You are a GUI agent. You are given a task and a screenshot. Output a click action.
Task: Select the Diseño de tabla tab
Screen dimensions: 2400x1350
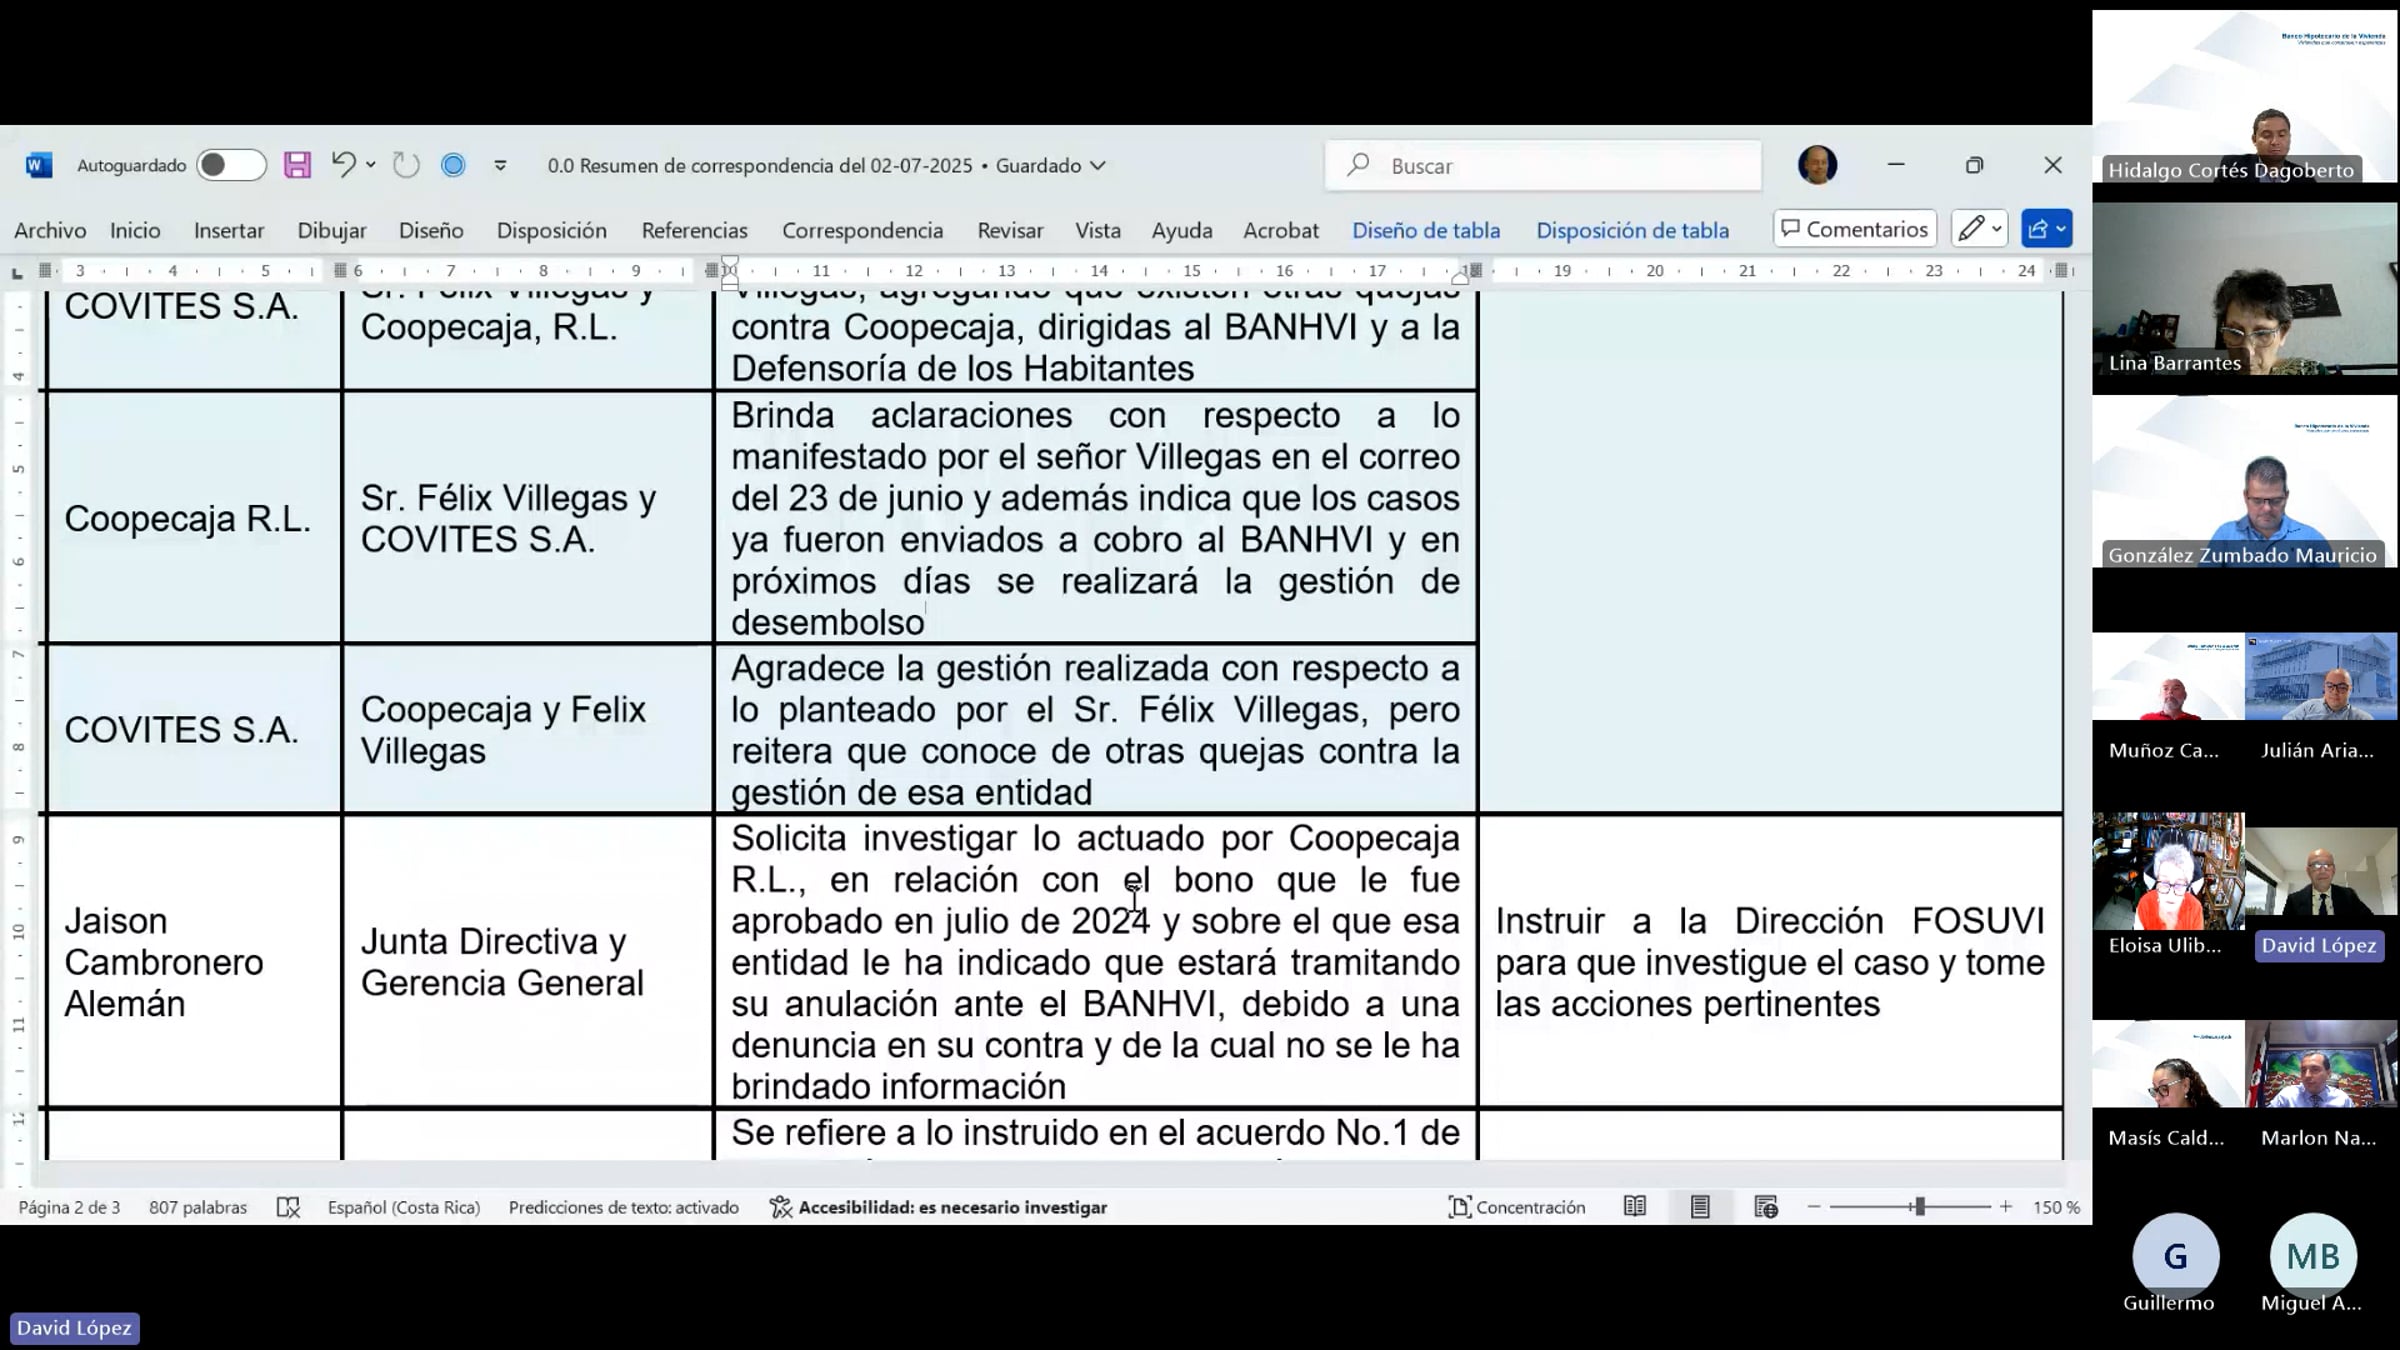[x=1426, y=230]
